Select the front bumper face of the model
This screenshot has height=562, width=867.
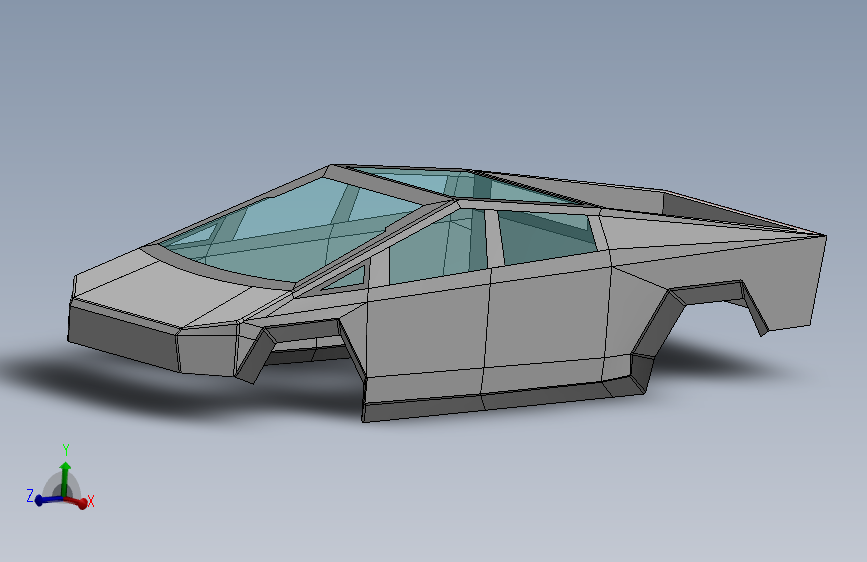tap(123, 336)
